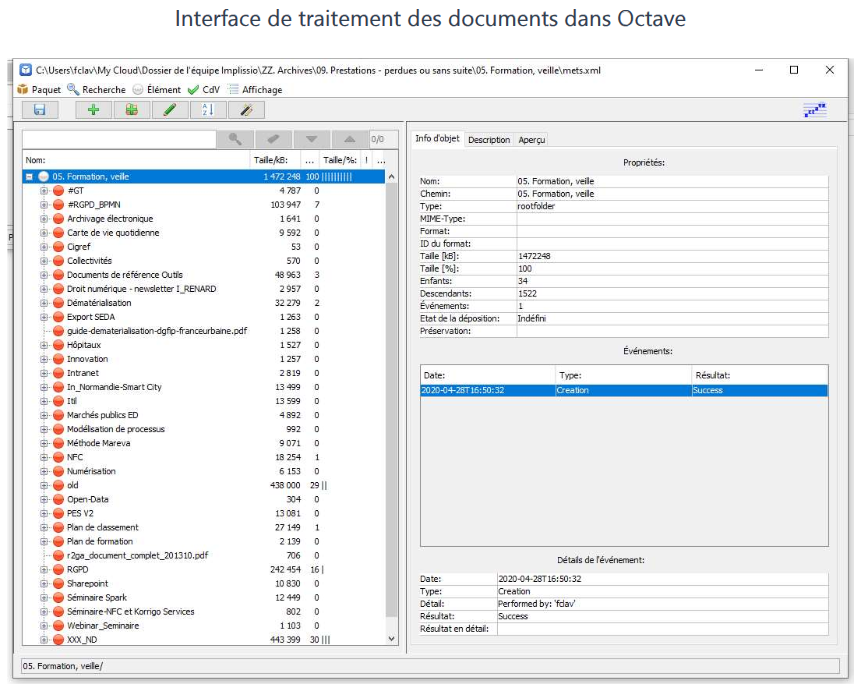Click the green plus add icon
The image size is (865, 688).
(93, 110)
